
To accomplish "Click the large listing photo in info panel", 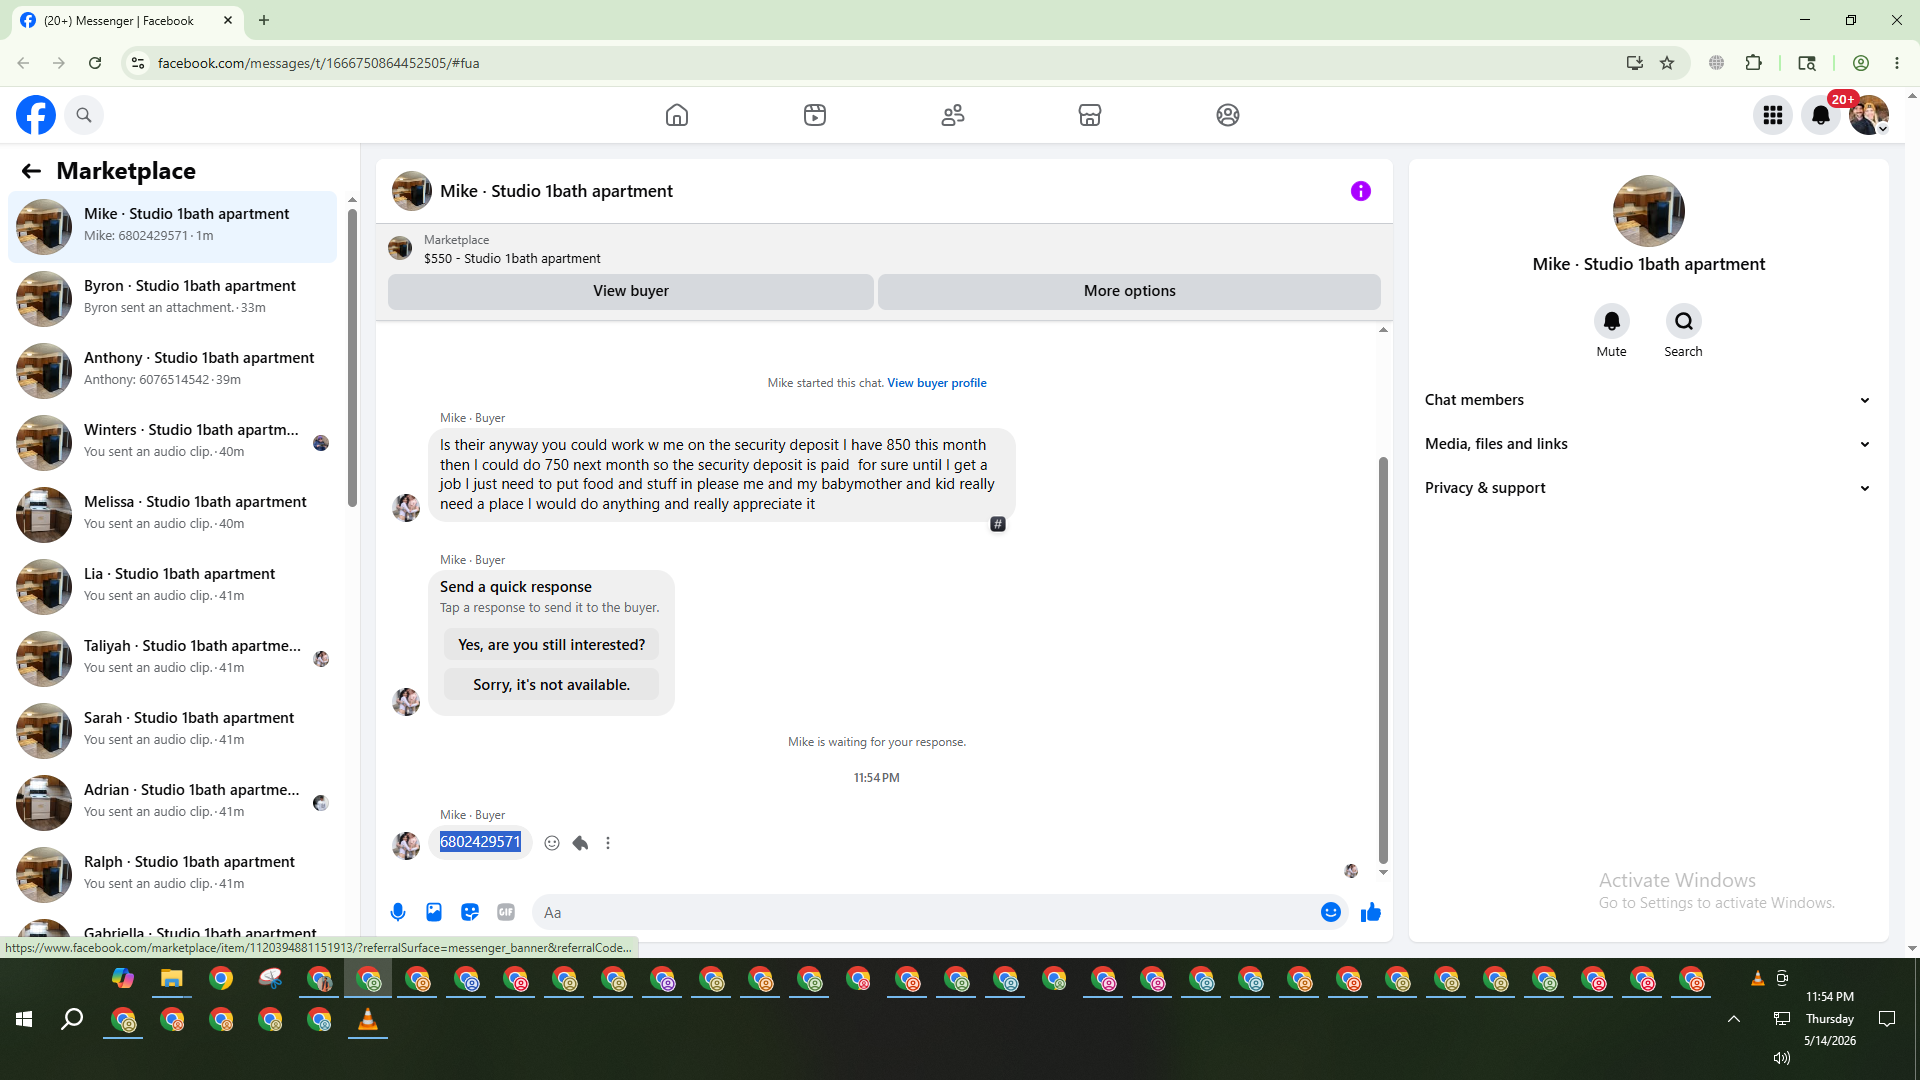I will [1649, 211].
